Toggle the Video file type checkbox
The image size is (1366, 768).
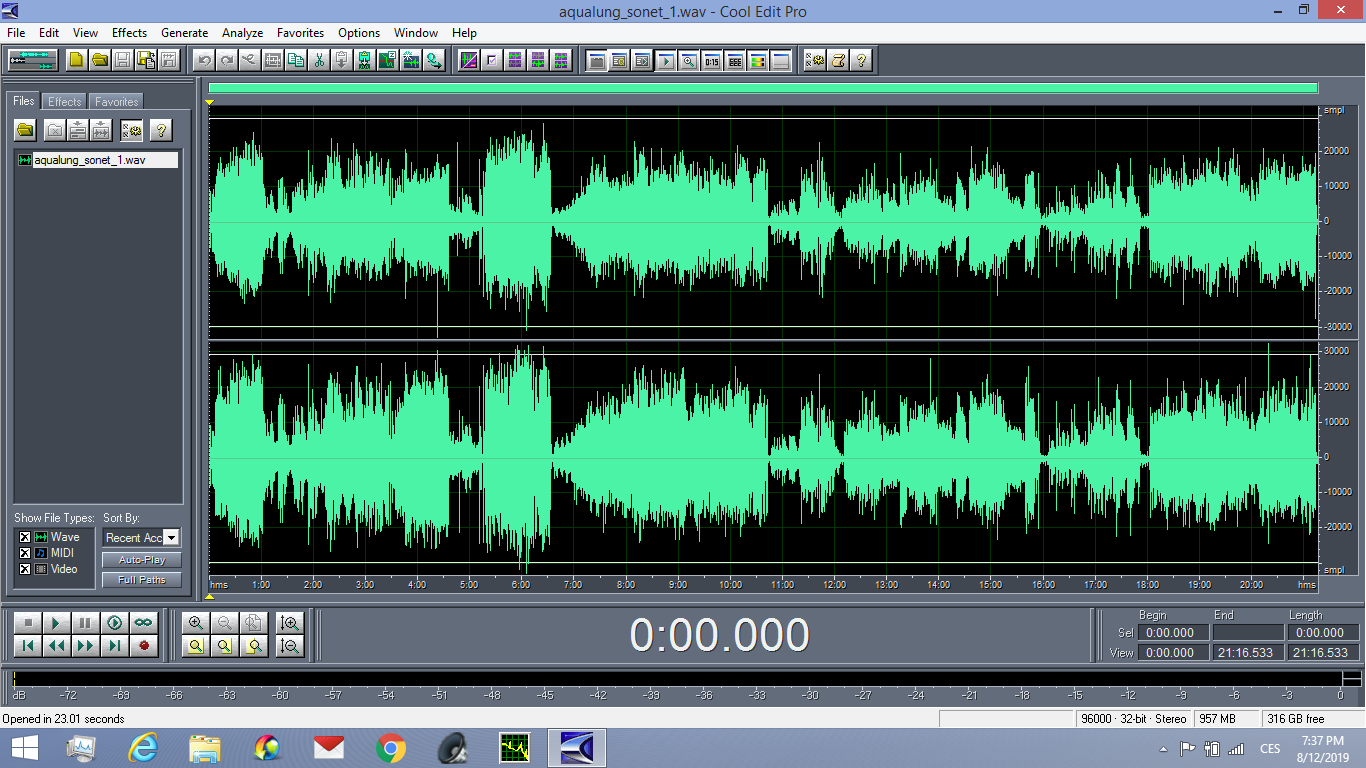point(25,569)
